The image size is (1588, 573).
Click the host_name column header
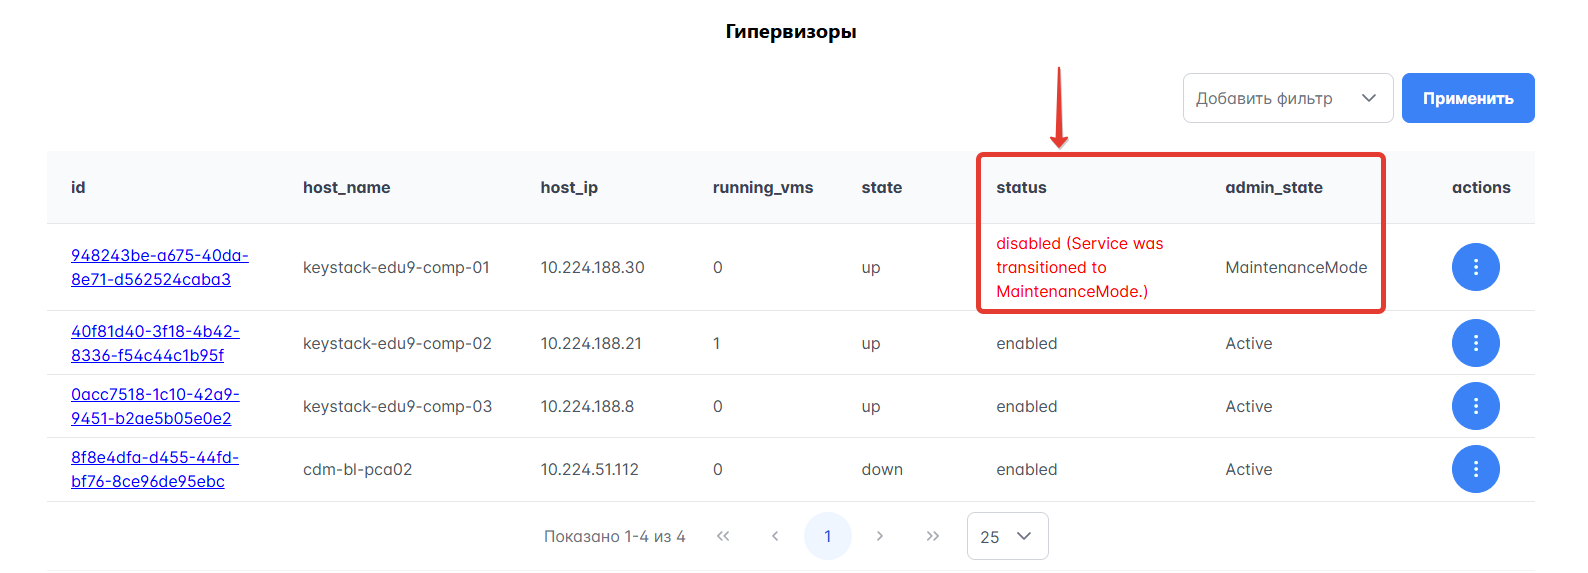(x=346, y=187)
